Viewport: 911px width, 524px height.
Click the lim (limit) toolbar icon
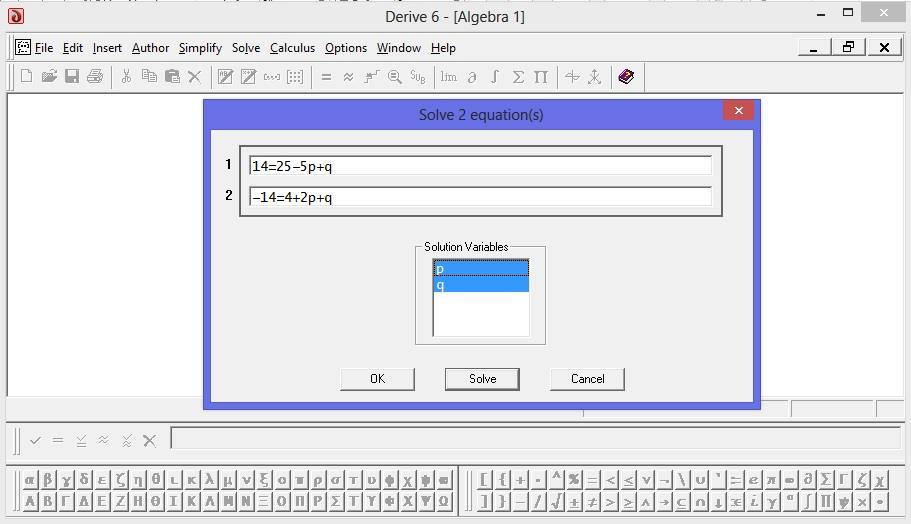[449, 77]
